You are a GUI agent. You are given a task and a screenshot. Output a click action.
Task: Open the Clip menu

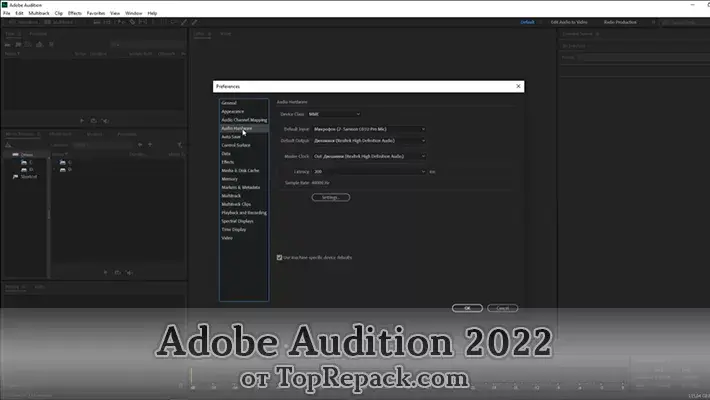coord(59,13)
